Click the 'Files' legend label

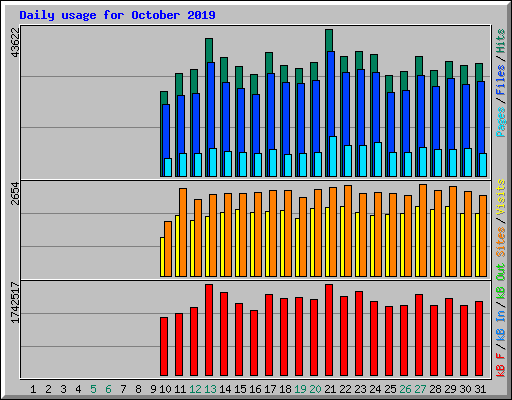tap(501, 80)
